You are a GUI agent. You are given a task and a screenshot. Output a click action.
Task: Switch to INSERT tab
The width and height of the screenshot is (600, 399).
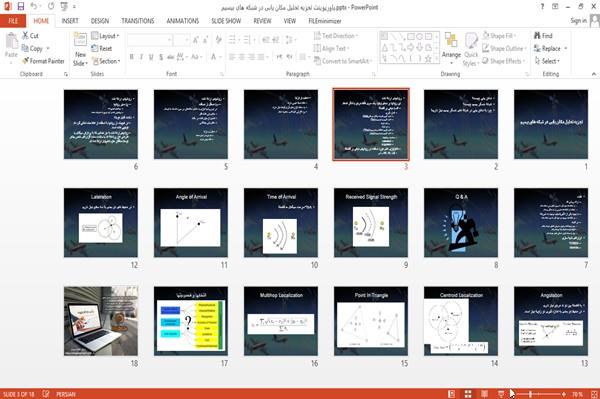pos(70,21)
